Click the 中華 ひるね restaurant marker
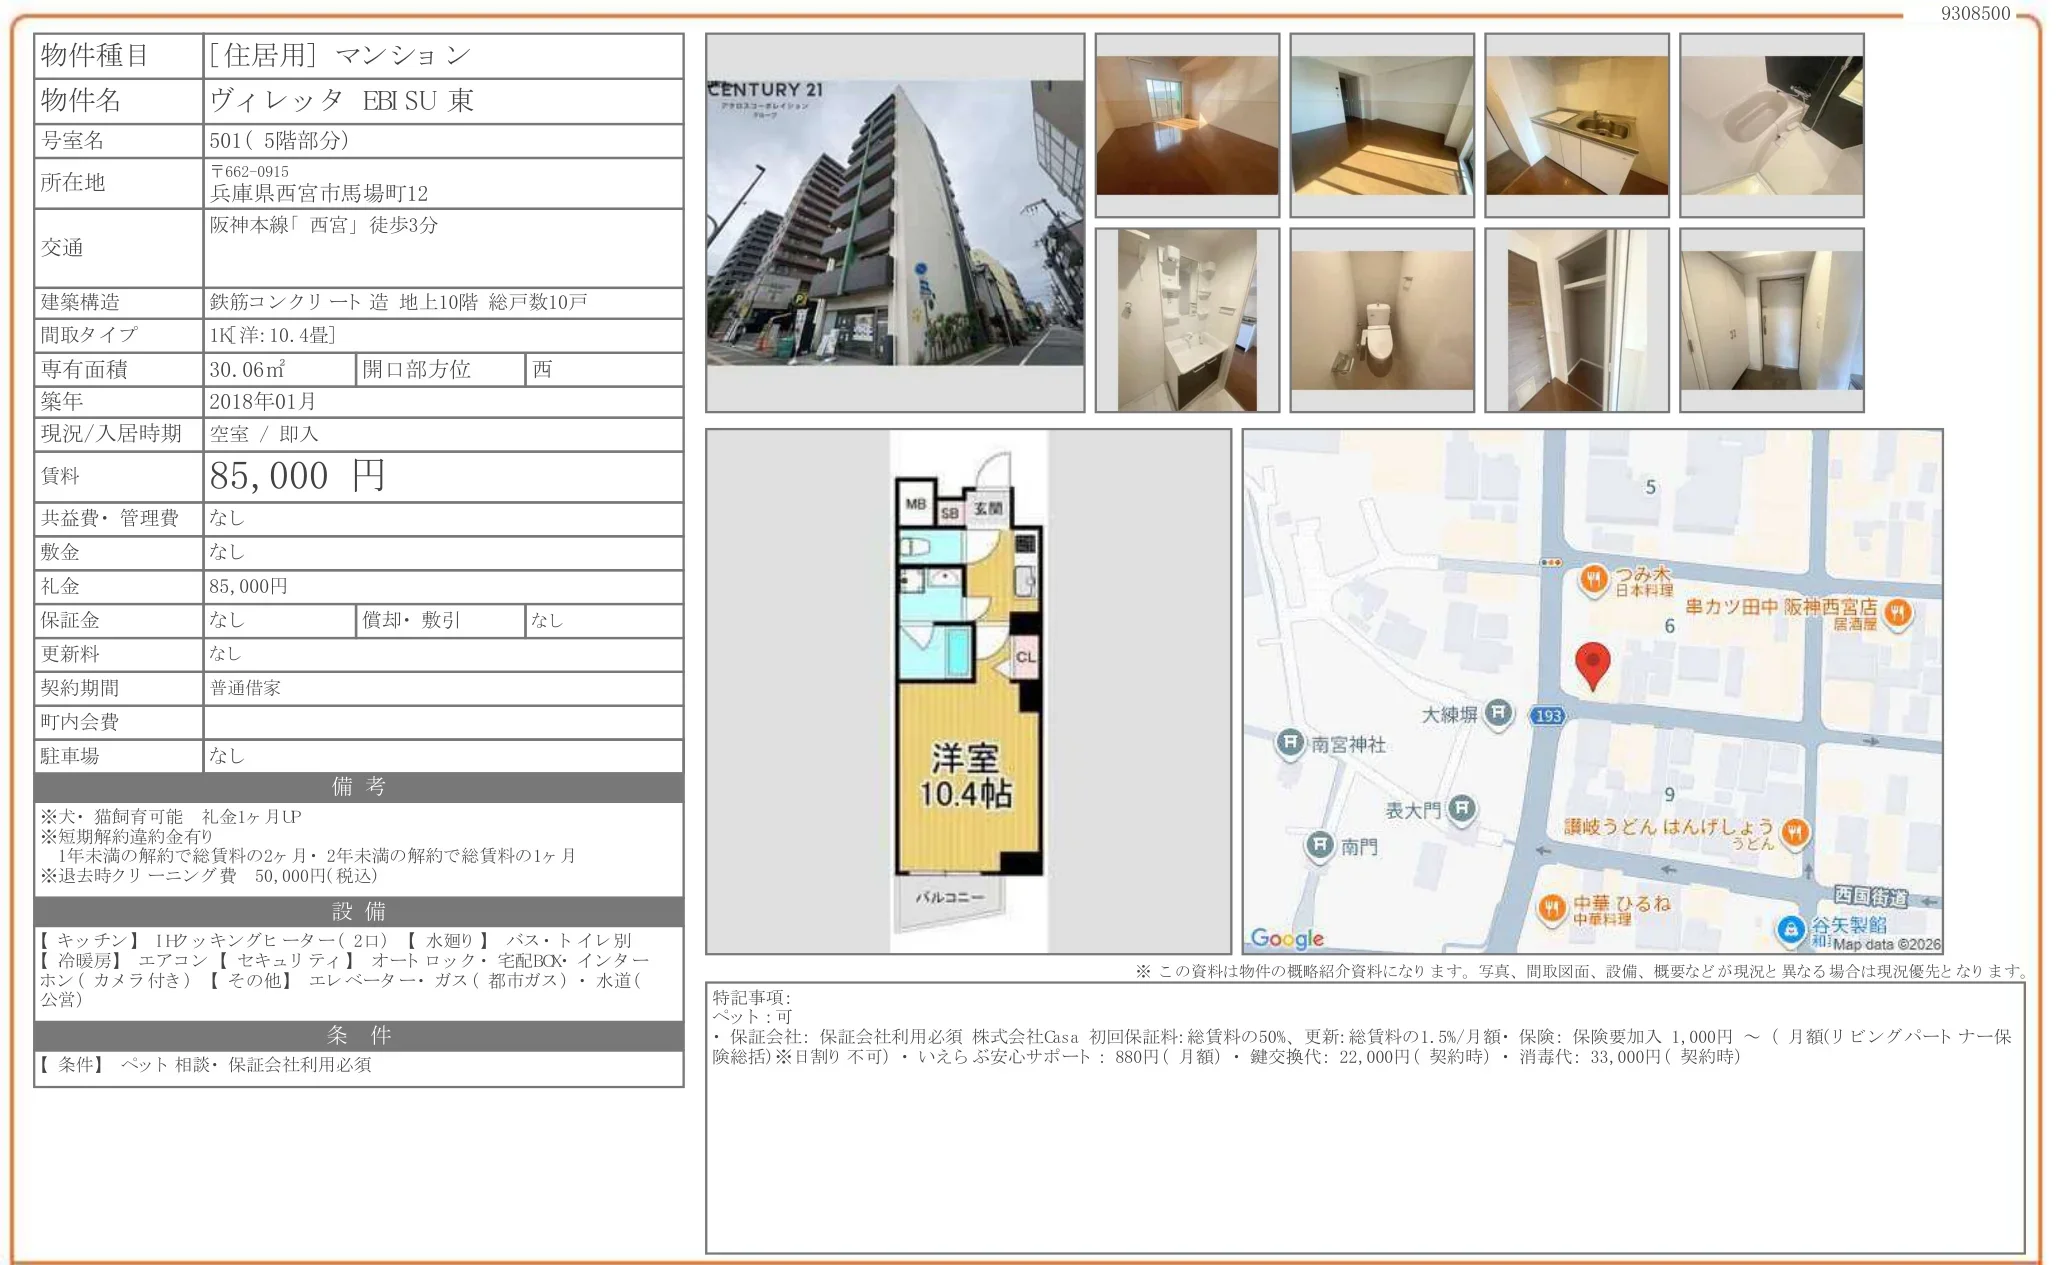This screenshot has height=1265, width=2056. 1551,908
